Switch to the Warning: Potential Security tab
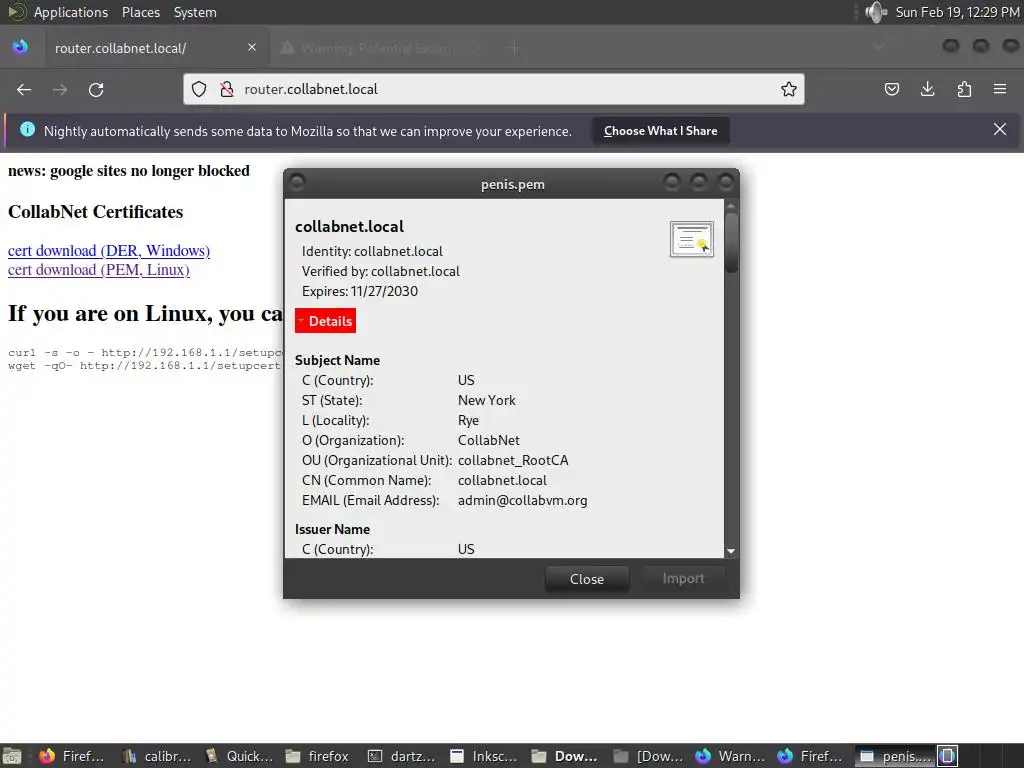 379,48
